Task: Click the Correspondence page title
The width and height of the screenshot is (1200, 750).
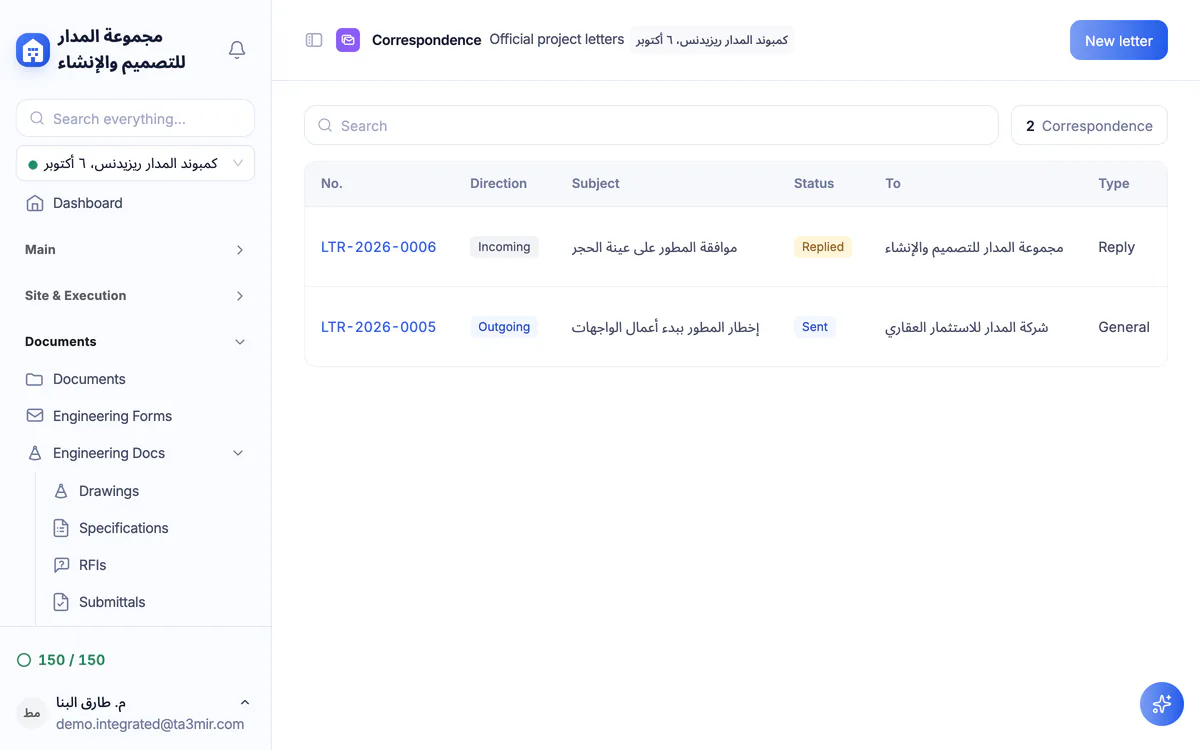Action: [427, 40]
